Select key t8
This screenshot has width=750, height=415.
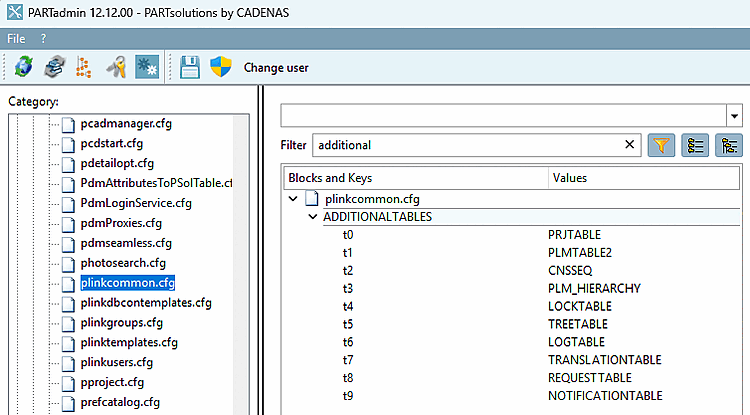tap(348, 378)
